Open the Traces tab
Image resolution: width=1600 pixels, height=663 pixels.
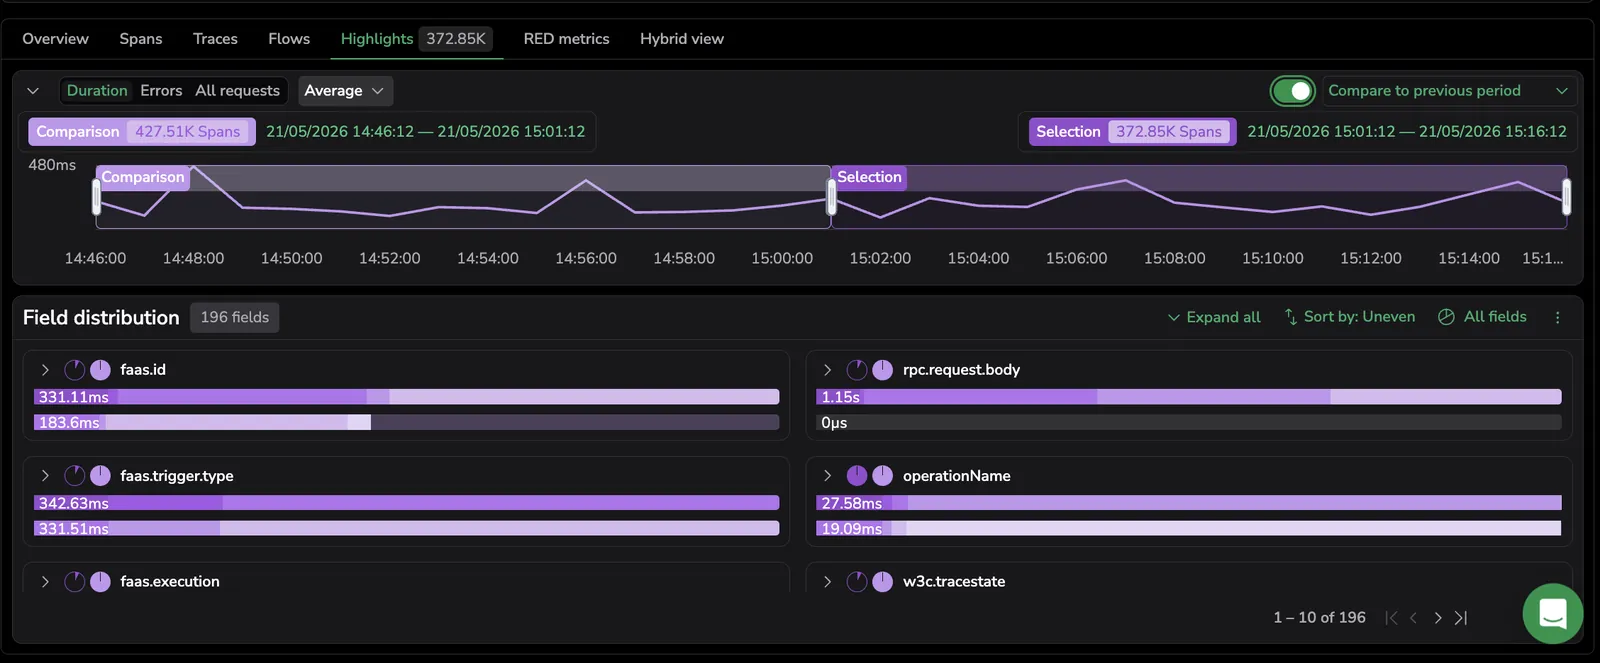tap(215, 39)
